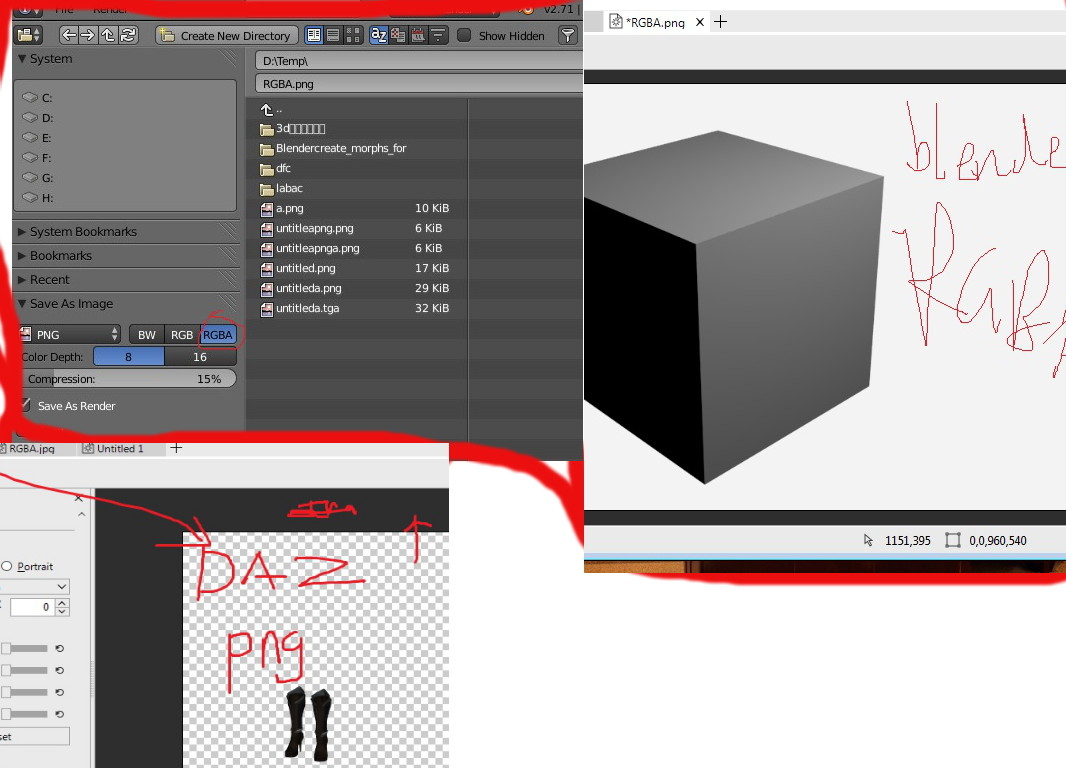Go back to previous folder in Blender
1066x768 pixels.
tap(69, 35)
